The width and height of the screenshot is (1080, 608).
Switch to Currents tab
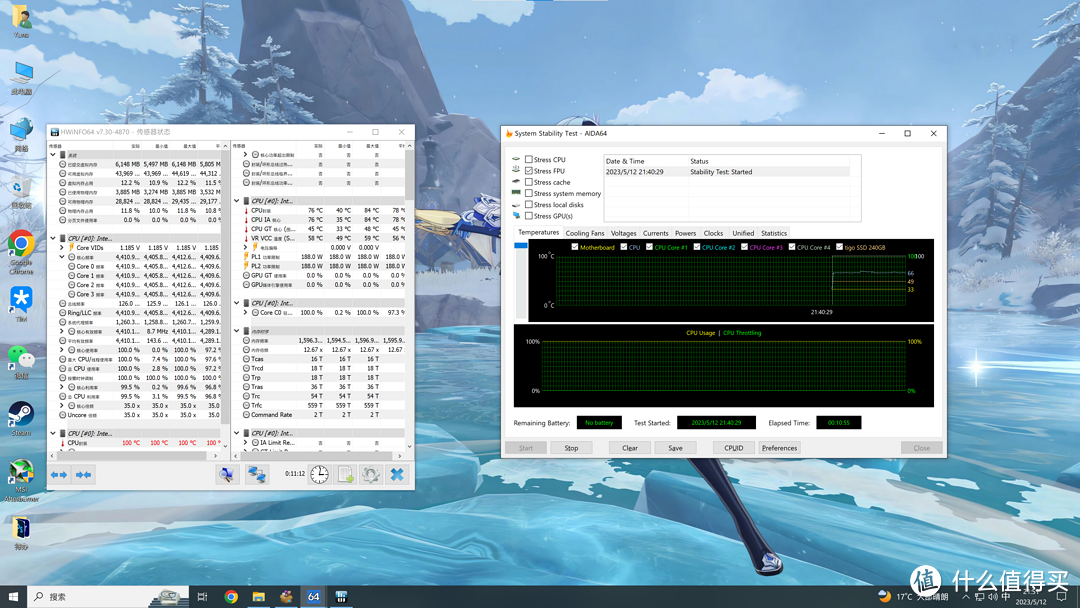tap(655, 233)
